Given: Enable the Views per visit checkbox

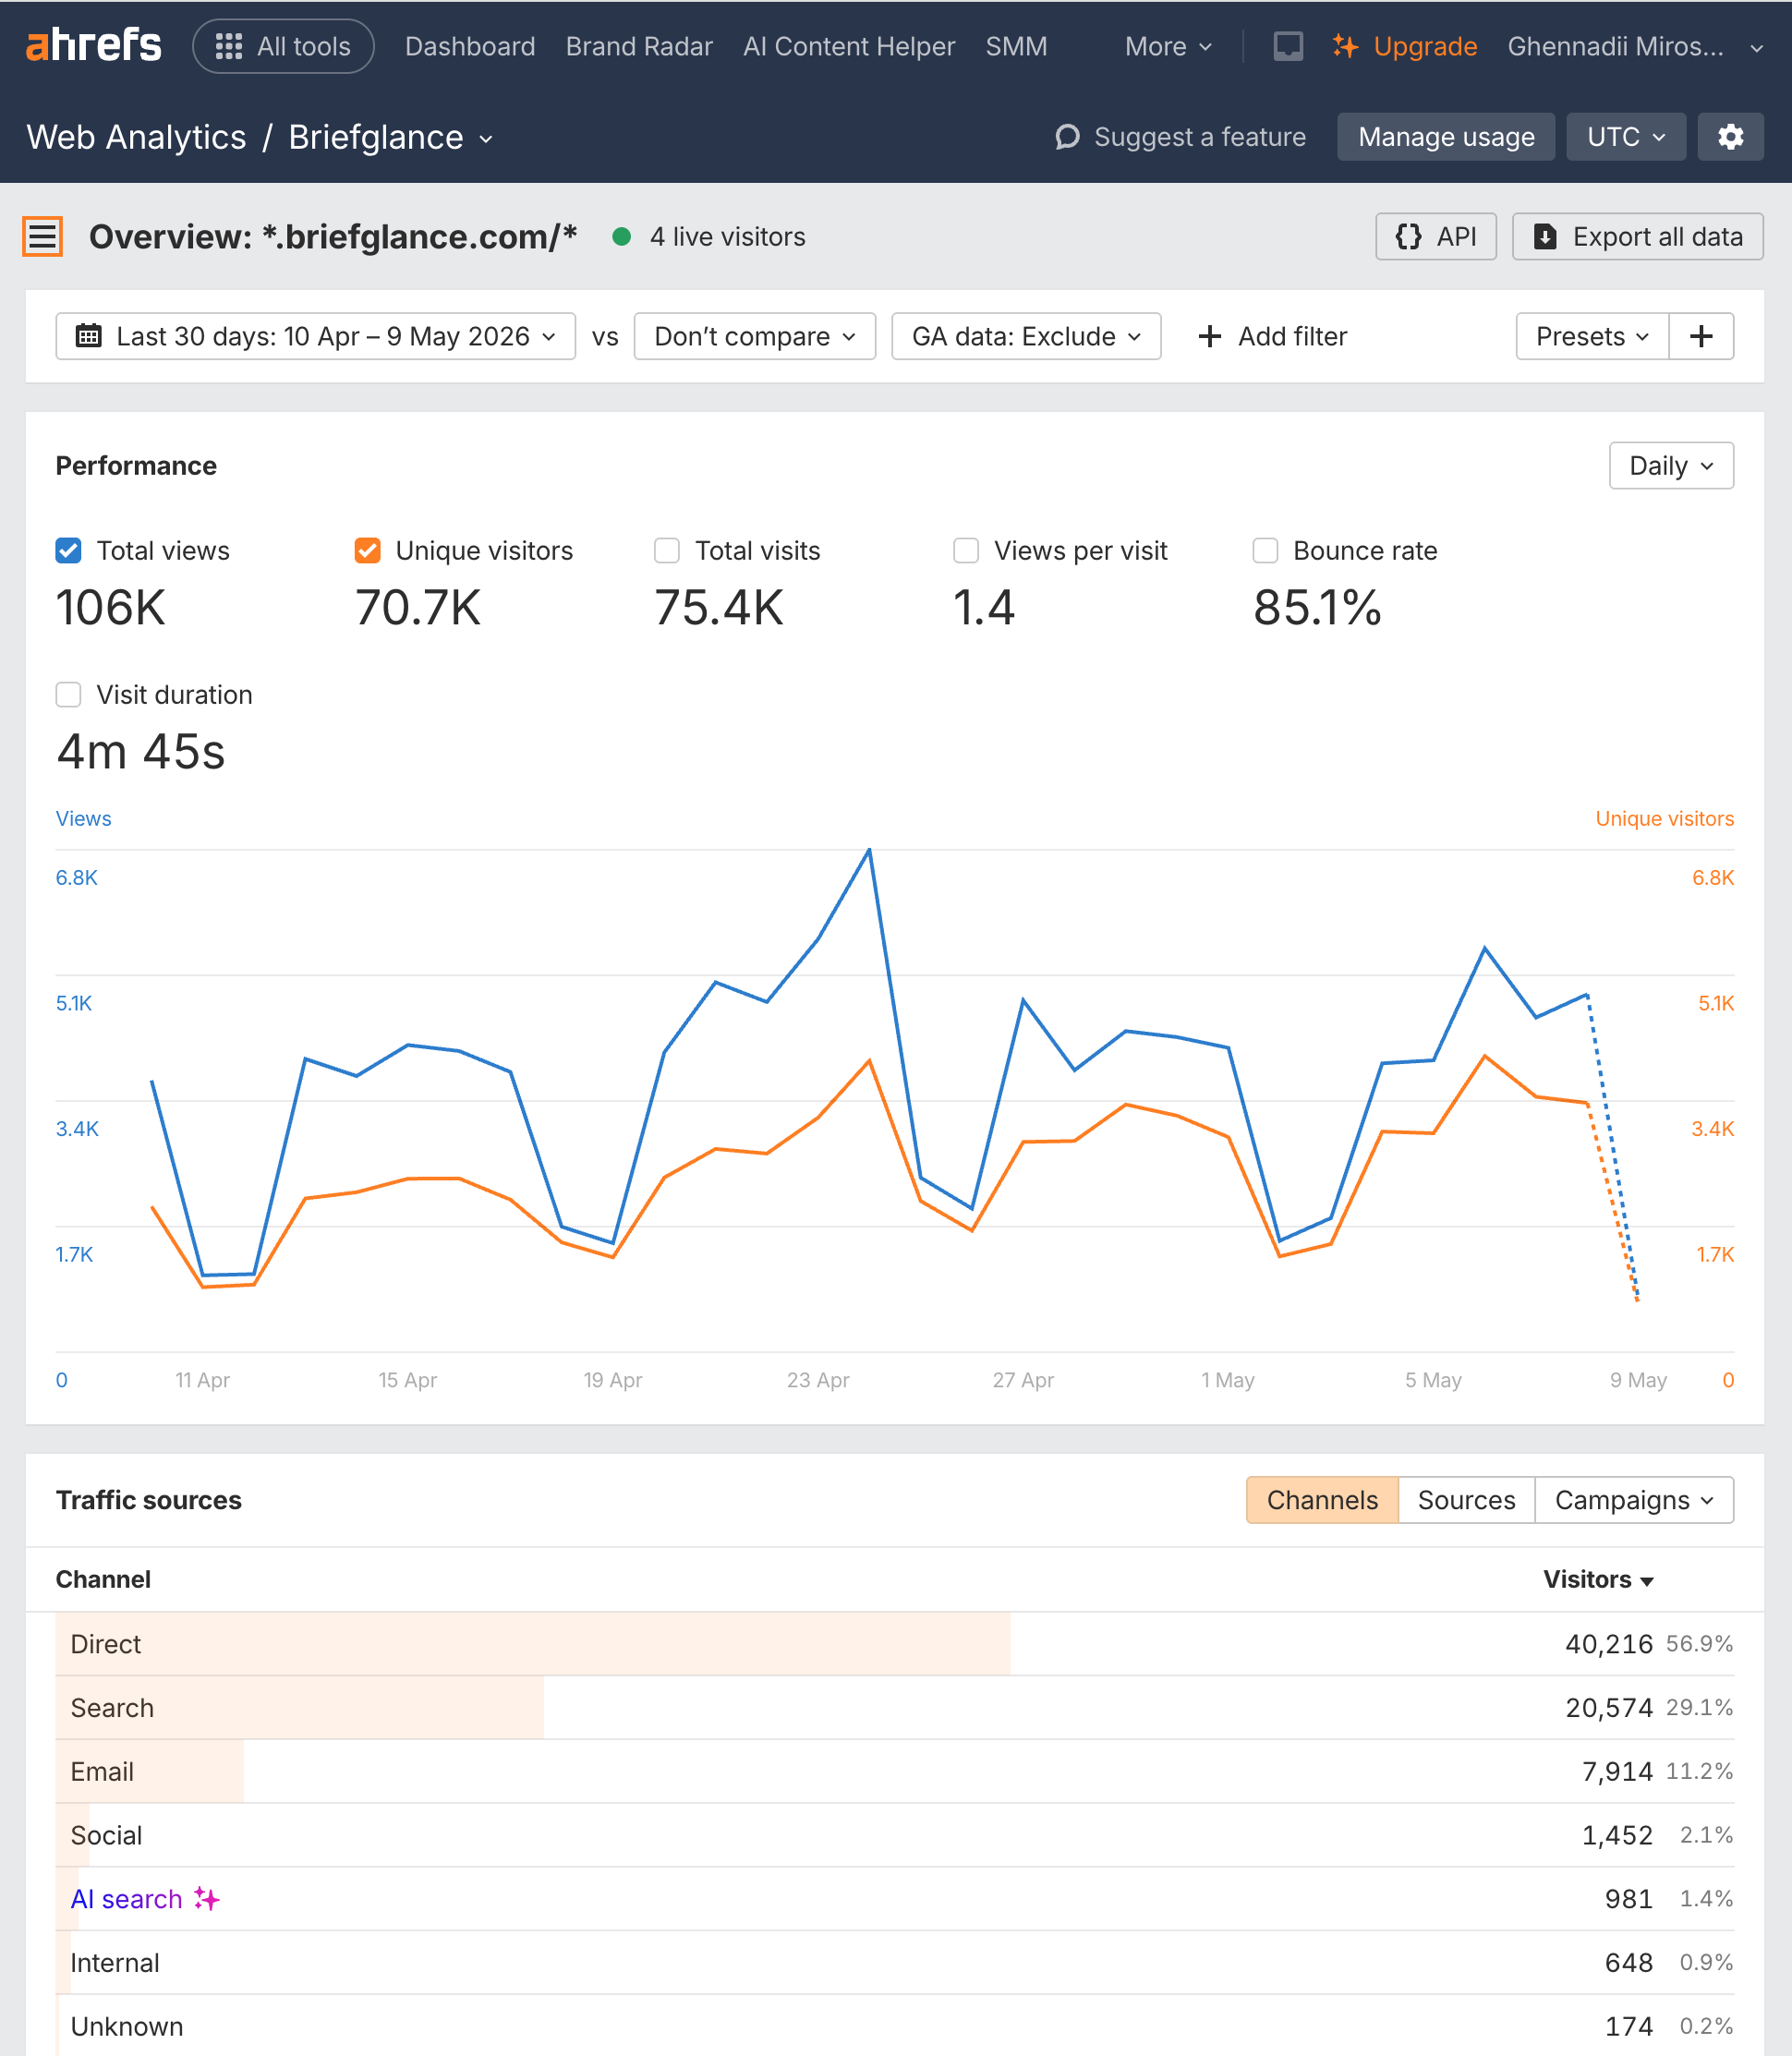Looking at the screenshot, I should tap(965, 551).
